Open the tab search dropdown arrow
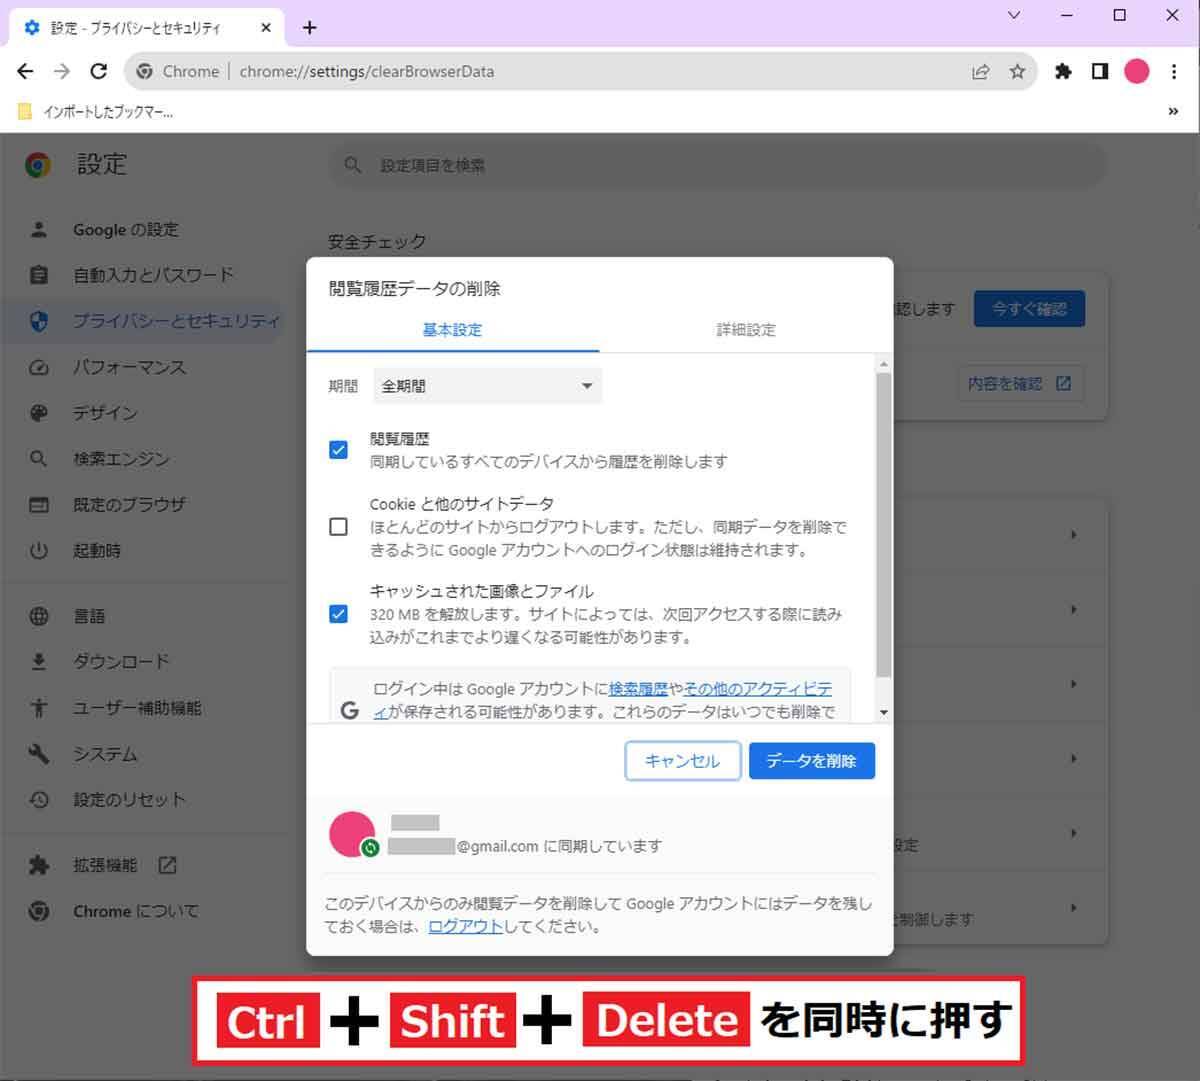The image size is (1200, 1081). [1014, 15]
